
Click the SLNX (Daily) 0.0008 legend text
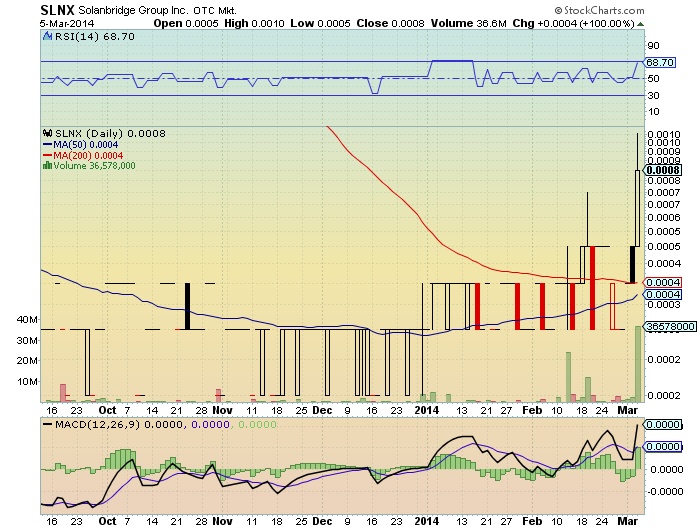pyautogui.click(x=110, y=134)
